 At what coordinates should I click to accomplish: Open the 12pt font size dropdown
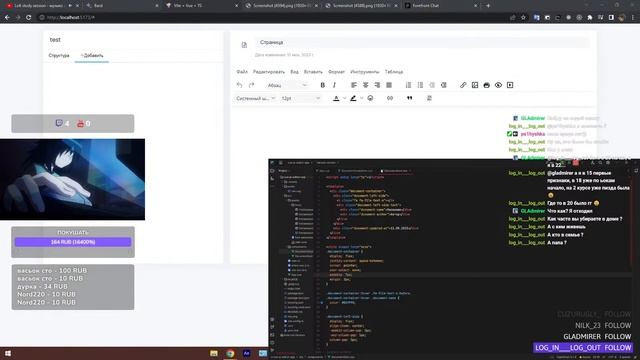pyautogui.click(x=300, y=98)
